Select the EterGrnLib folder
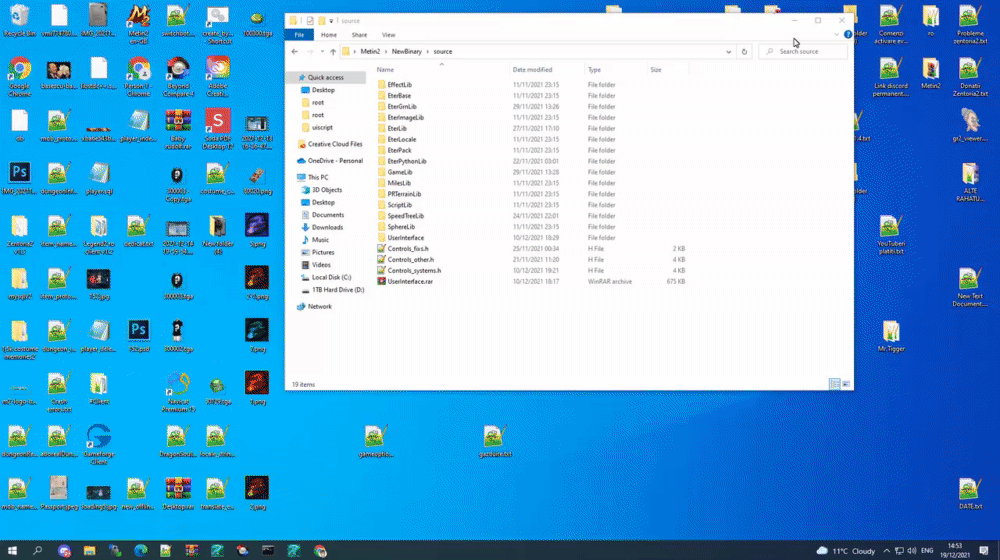The image size is (1000, 560). 402,107
